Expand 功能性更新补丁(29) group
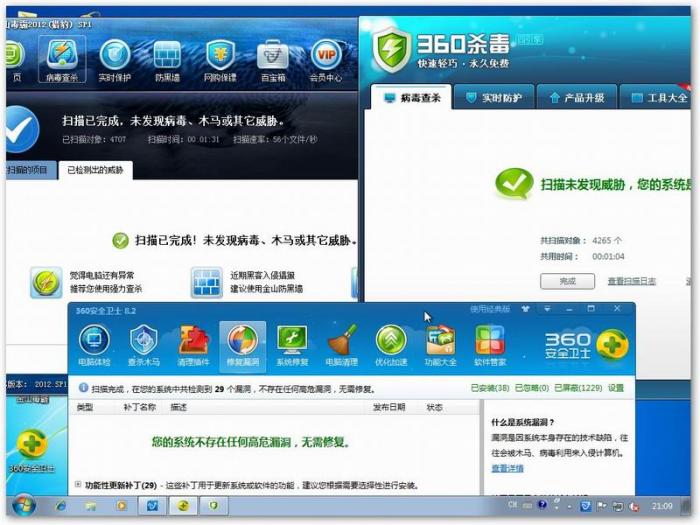700x525 pixels. click(x=78, y=484)
